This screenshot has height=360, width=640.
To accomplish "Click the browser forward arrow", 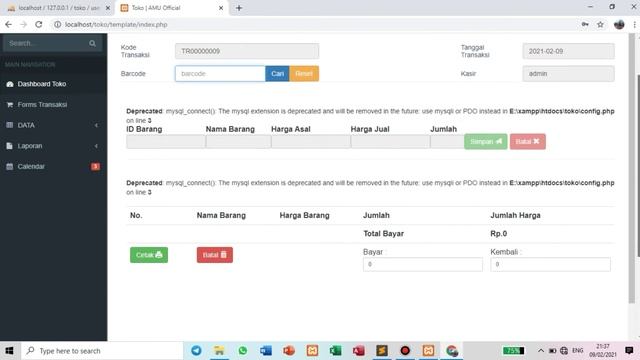I will point(24,24).
